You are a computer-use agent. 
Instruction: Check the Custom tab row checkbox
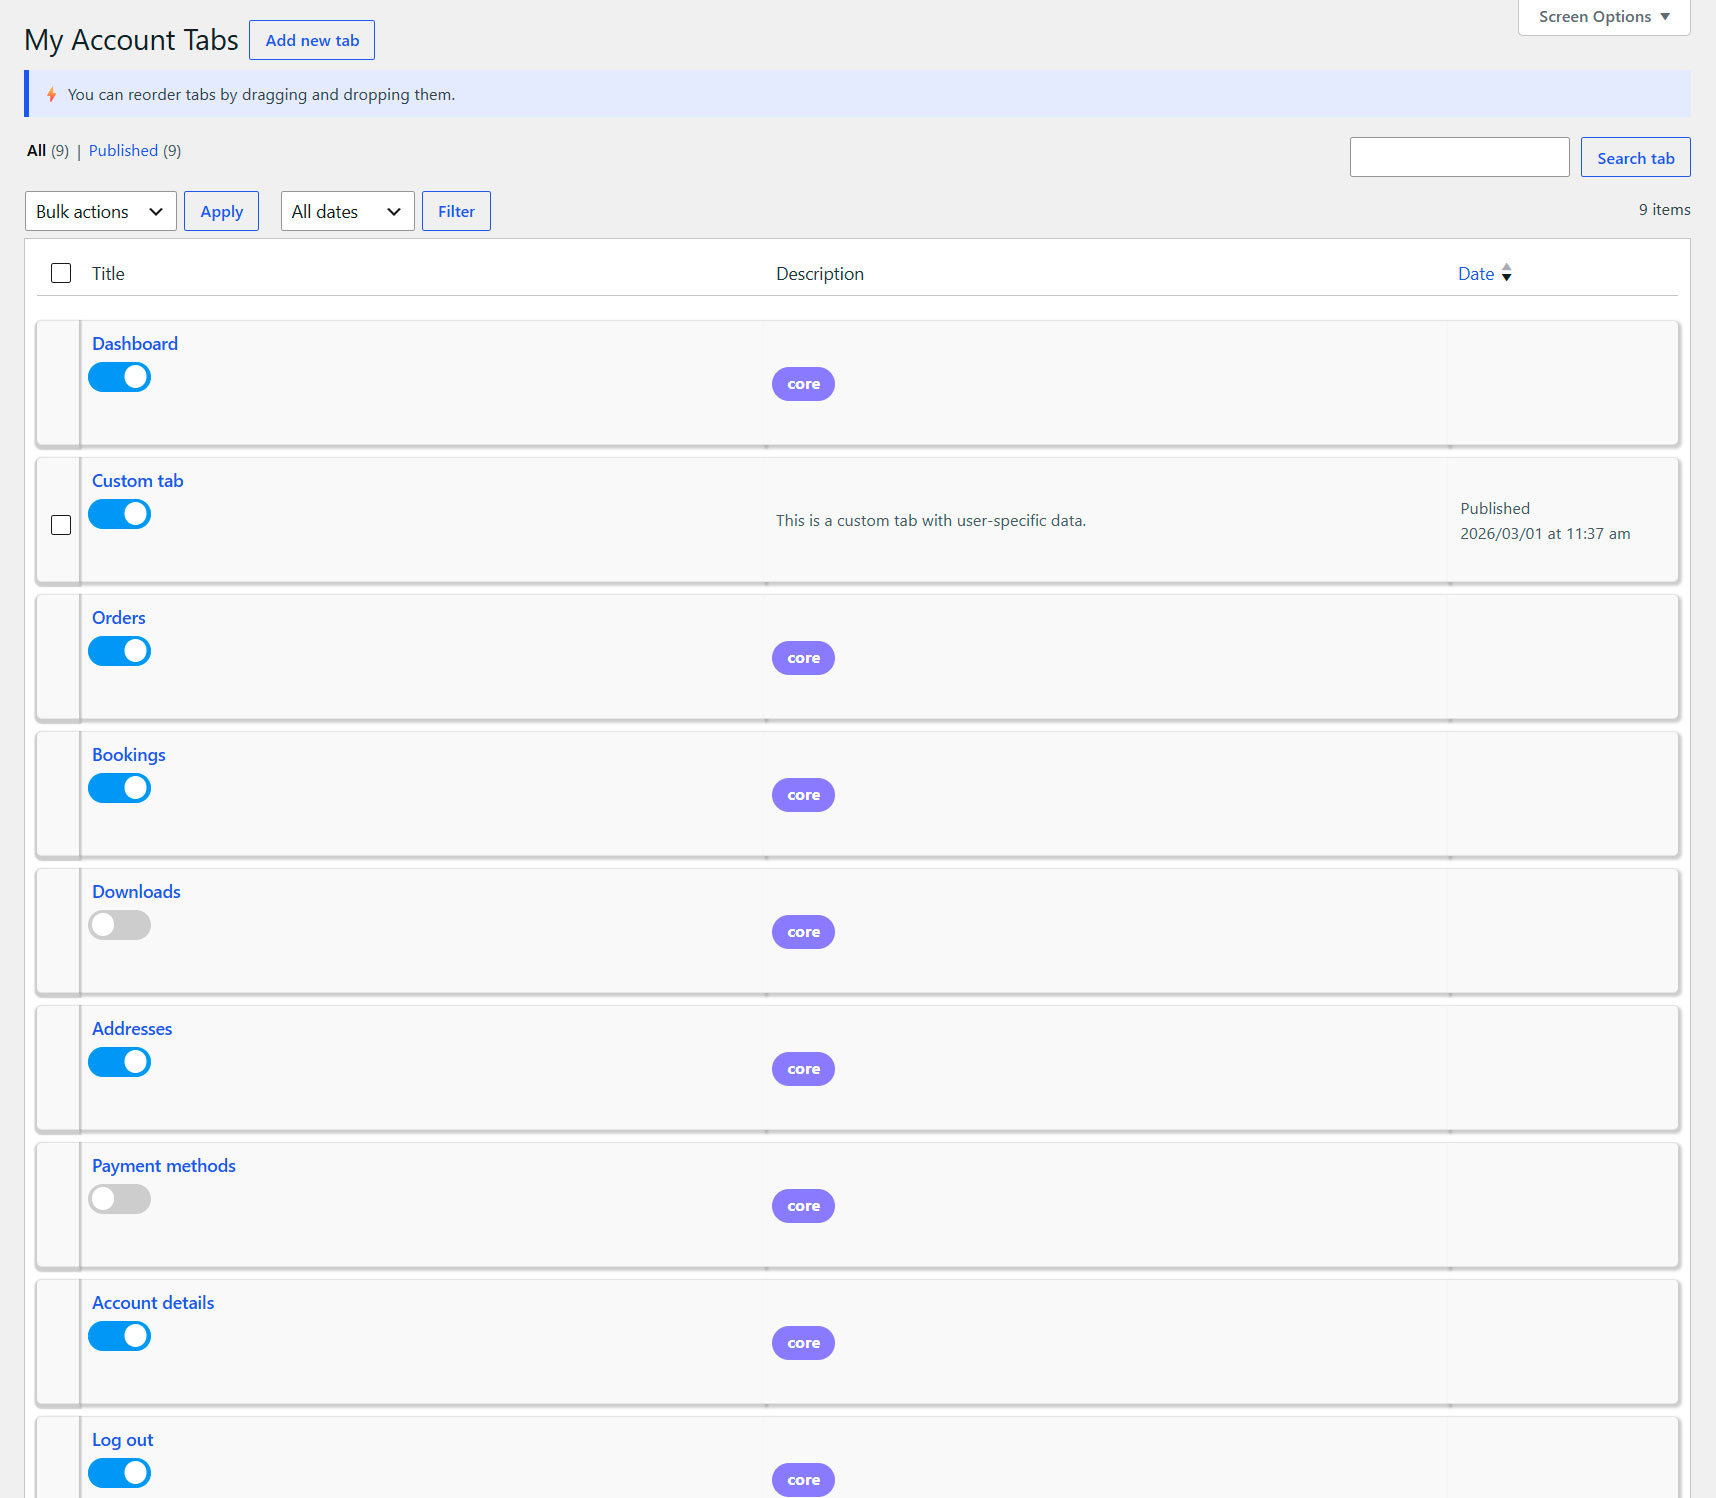point(61,525)
